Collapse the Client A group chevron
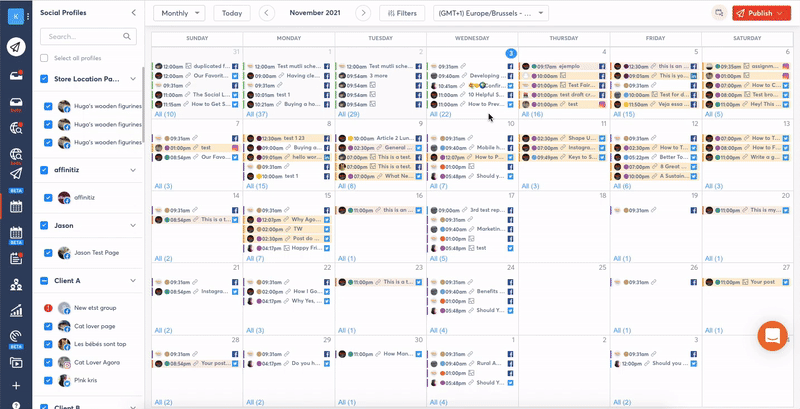 [133, 280]
